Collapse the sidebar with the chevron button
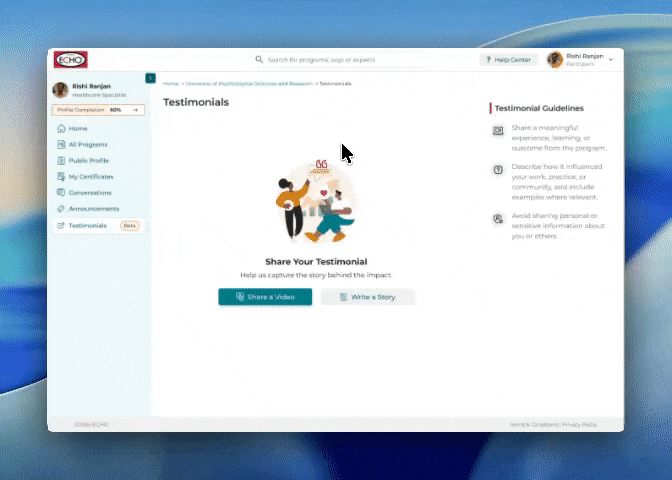The width and height of the screenshot is (672, 480). tap(150, 78)
